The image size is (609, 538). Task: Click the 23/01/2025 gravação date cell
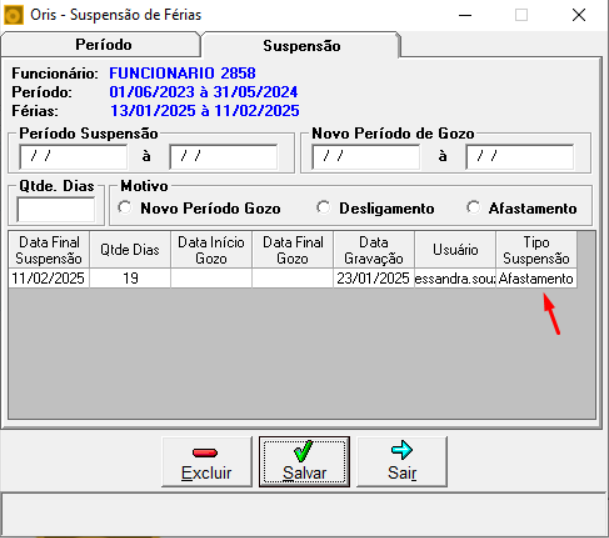click(374, 279)
